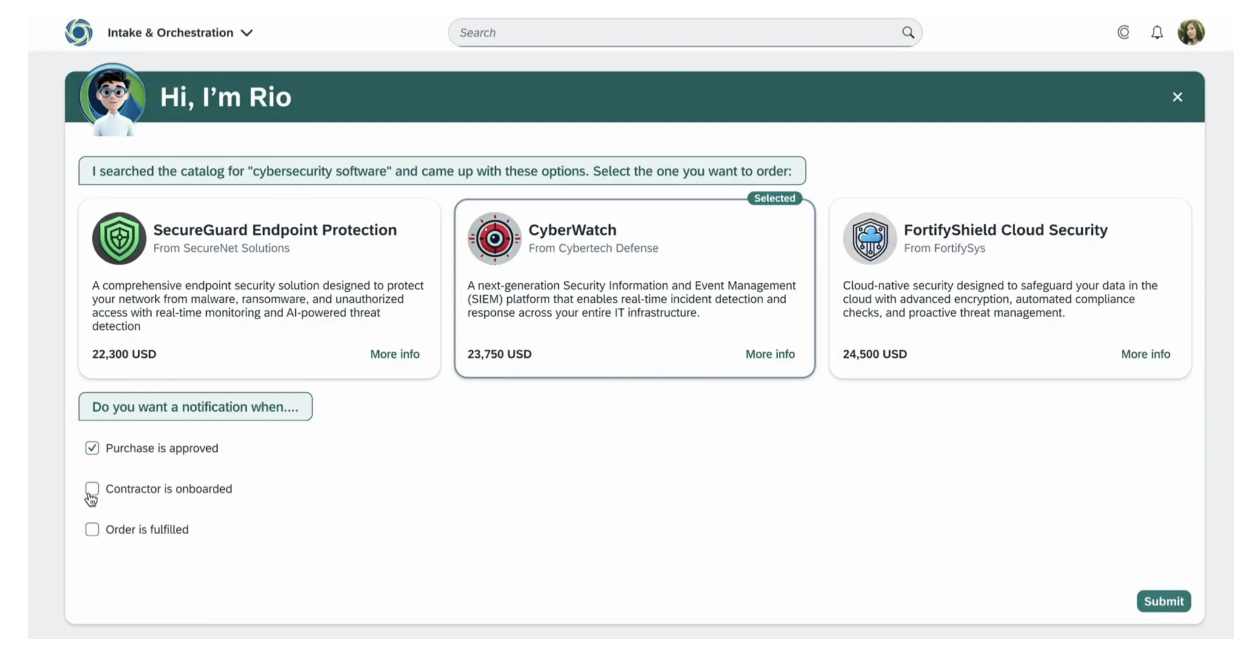Select the FortifyShield Cloud Security card title
1234x646 pixels.
(x=1005, y=230)
